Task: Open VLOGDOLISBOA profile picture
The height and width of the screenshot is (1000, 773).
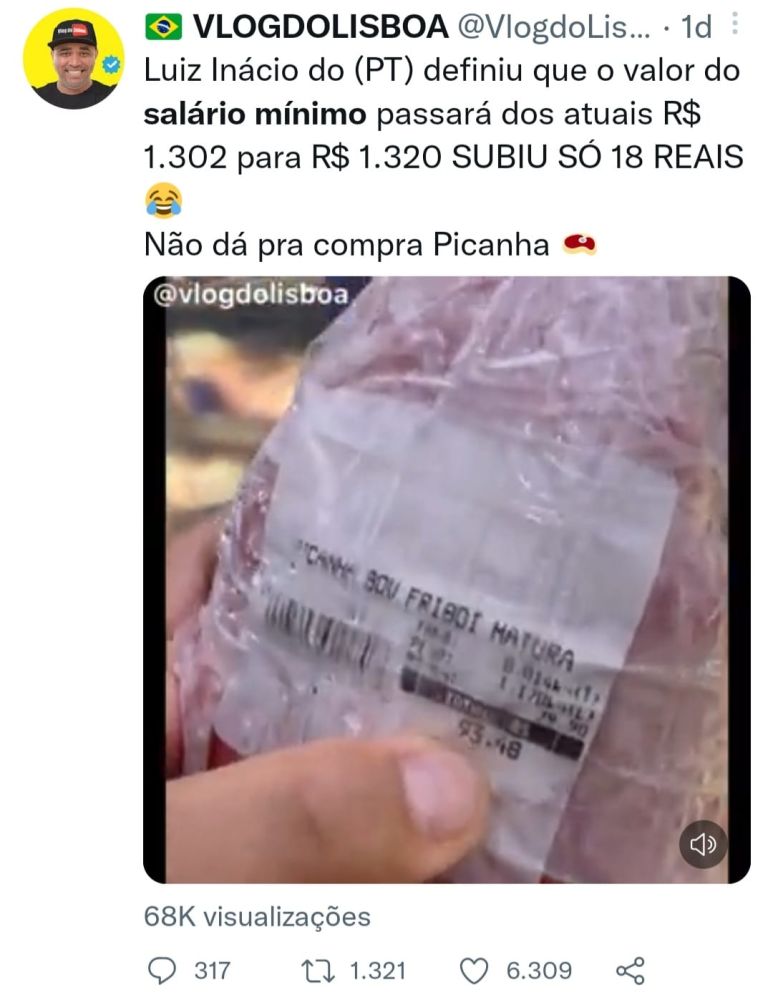Action: click(x=73, y=58)
